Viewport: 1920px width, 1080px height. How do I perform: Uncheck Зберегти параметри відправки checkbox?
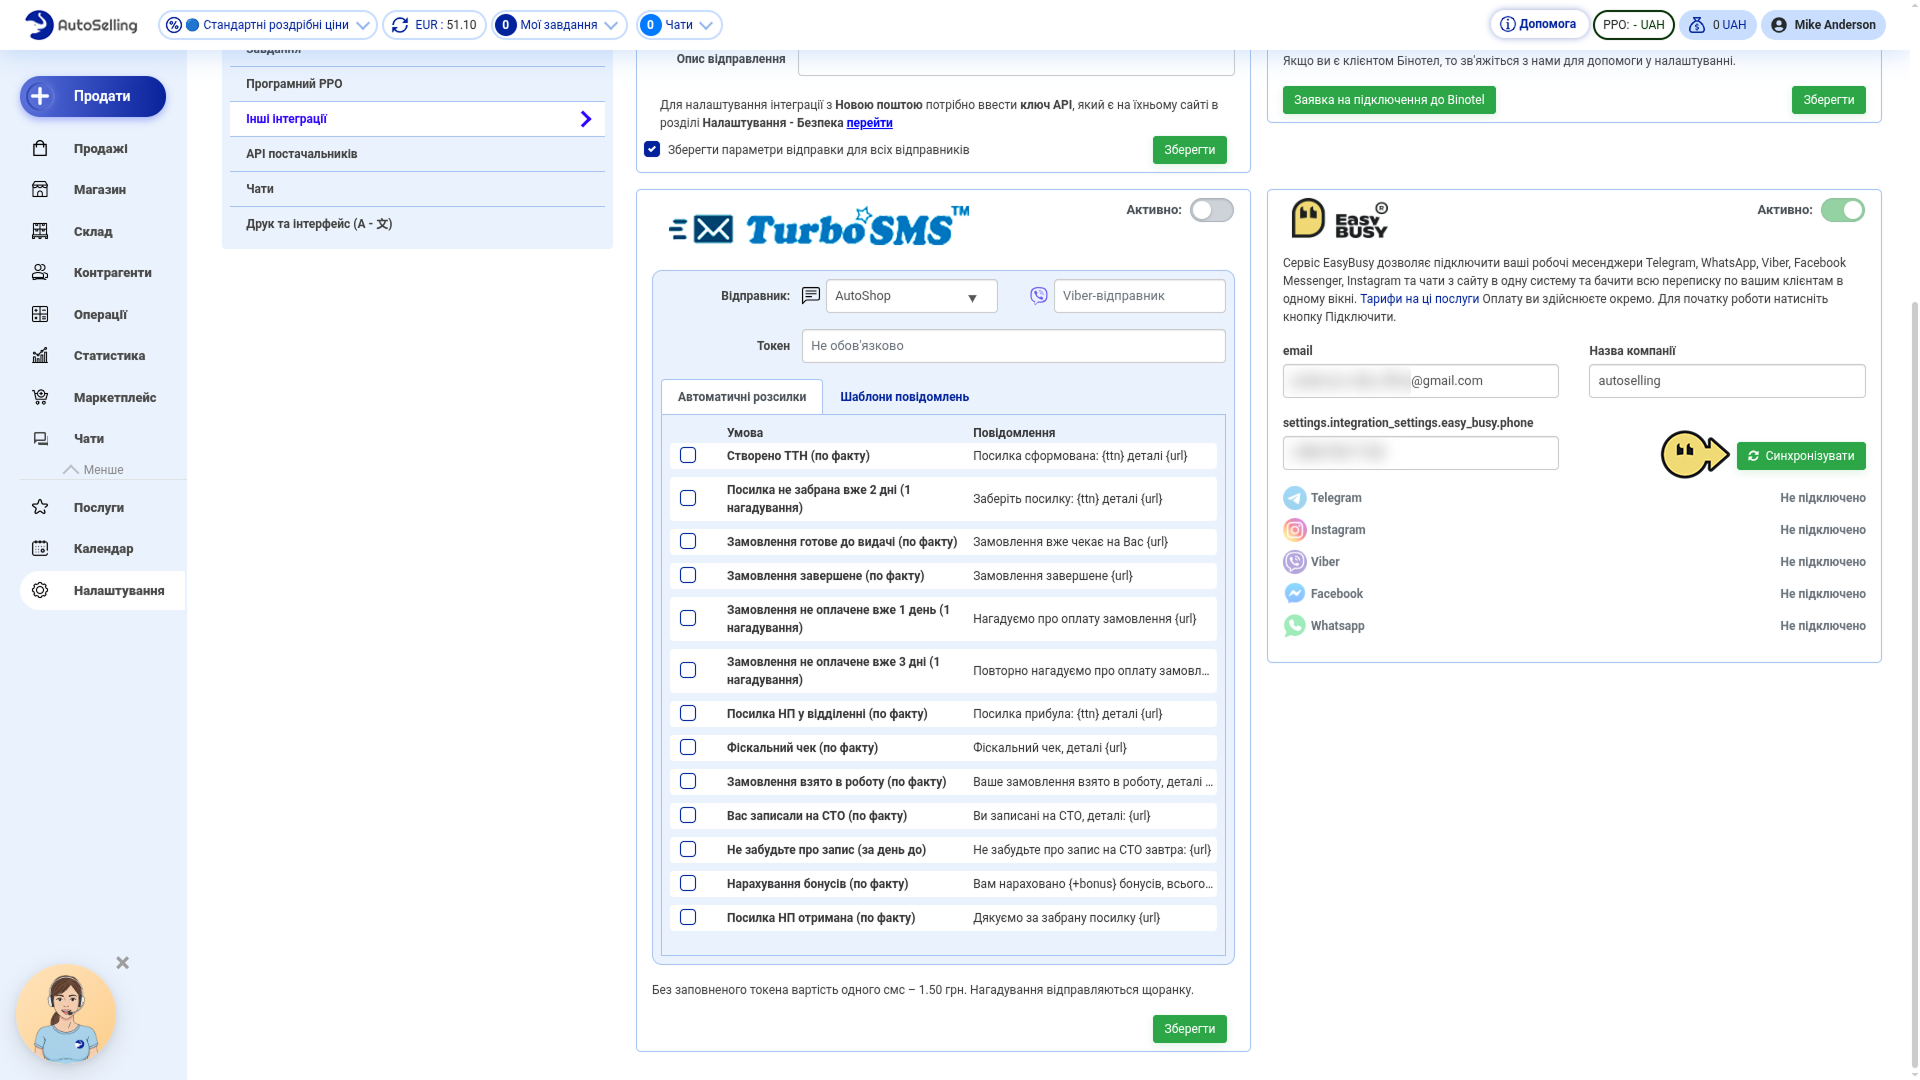click(x=652, y=149)
